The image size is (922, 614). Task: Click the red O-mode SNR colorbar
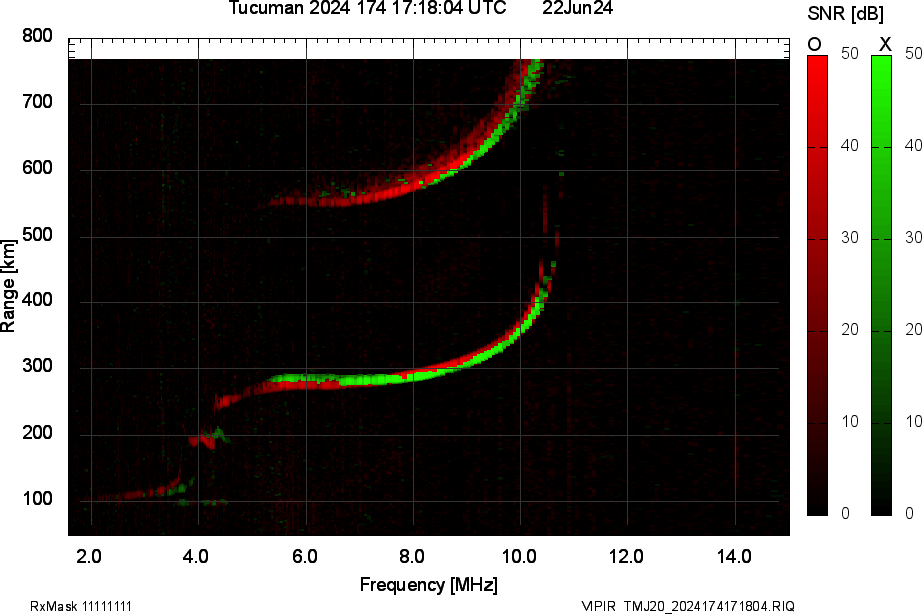coord(817,285)
